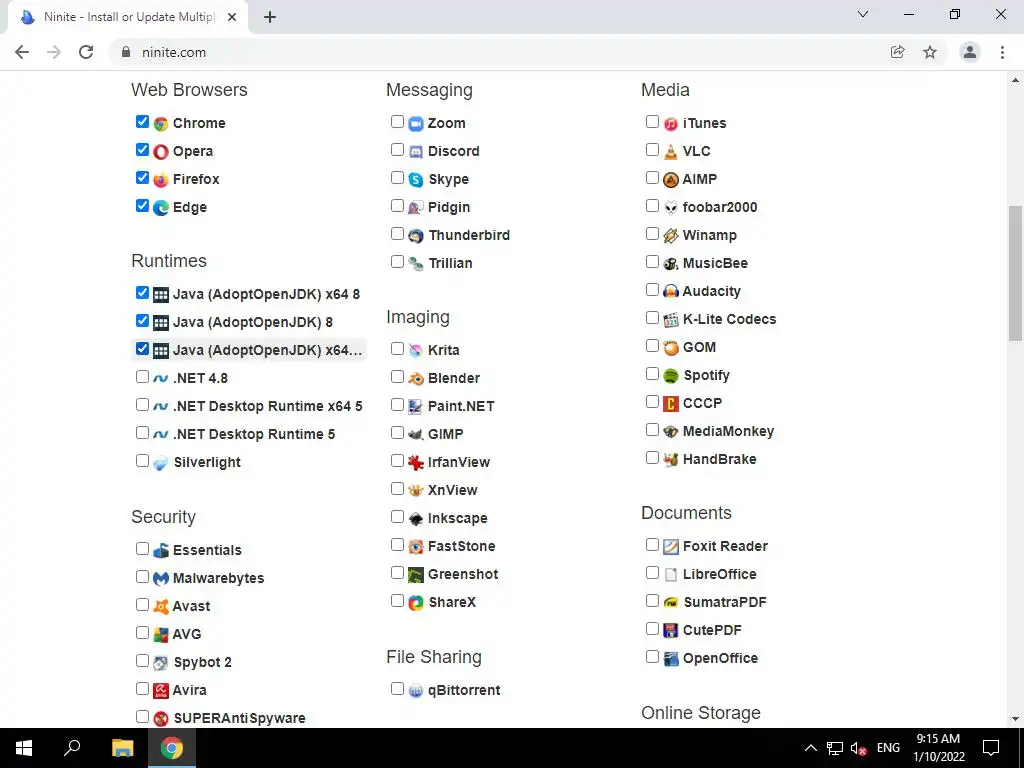The width and height of the screenshot is (1024, 768).
Task: Open the Windows Start menu
Action: coord(24,748)
